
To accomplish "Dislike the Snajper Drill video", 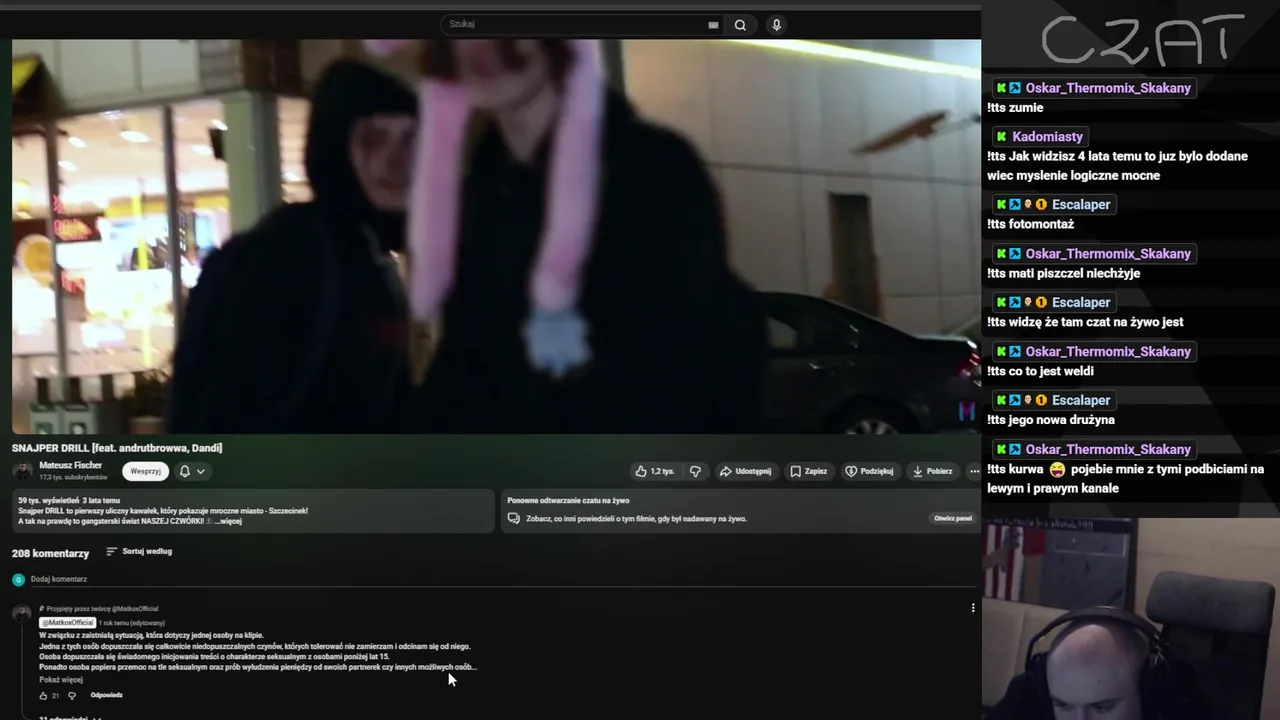I will pyautogui.click(x=696, y=471).
